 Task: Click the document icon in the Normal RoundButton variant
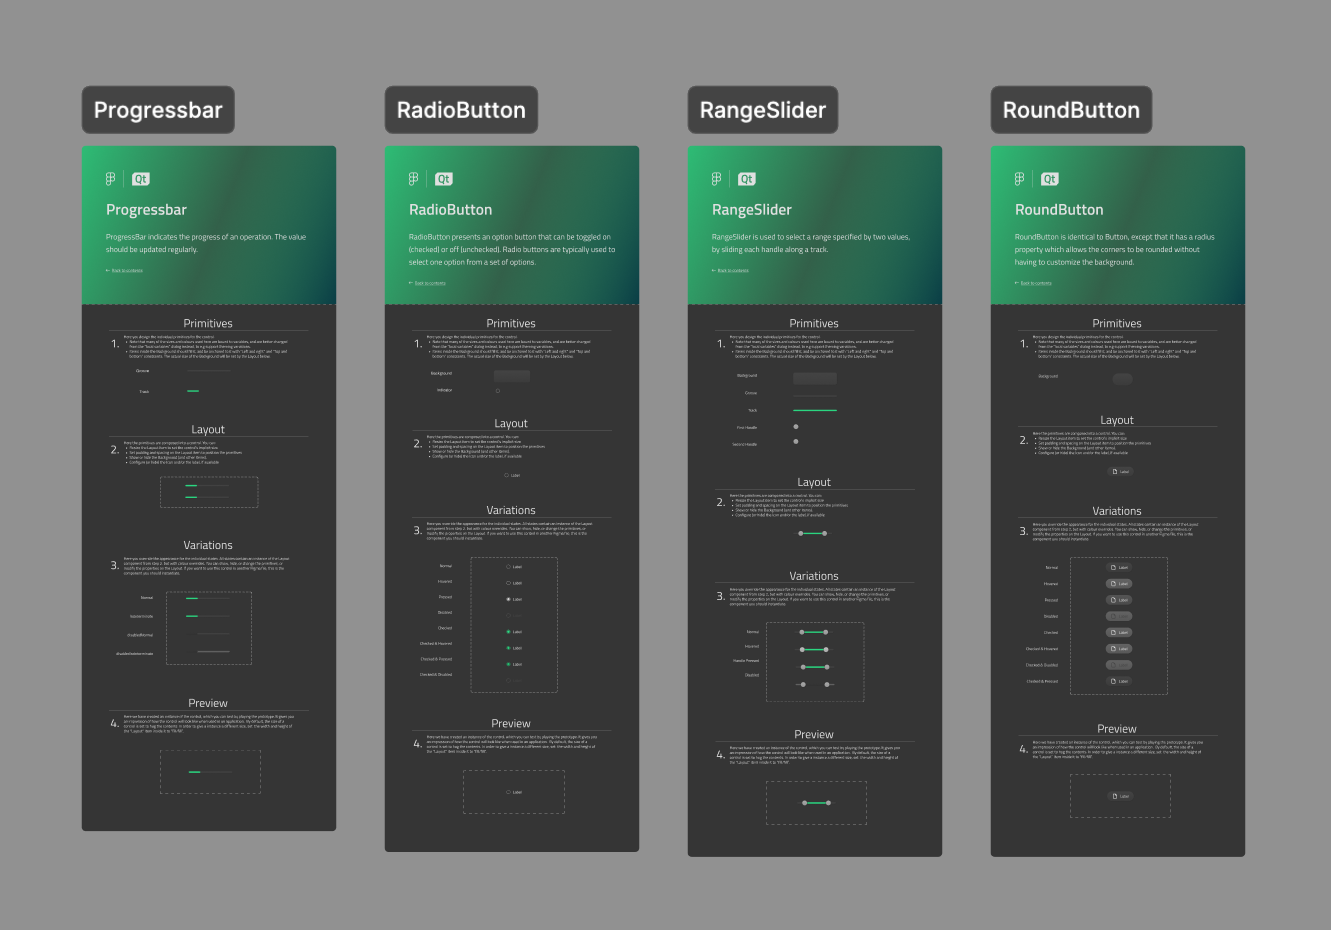[x=1113, y=567]
